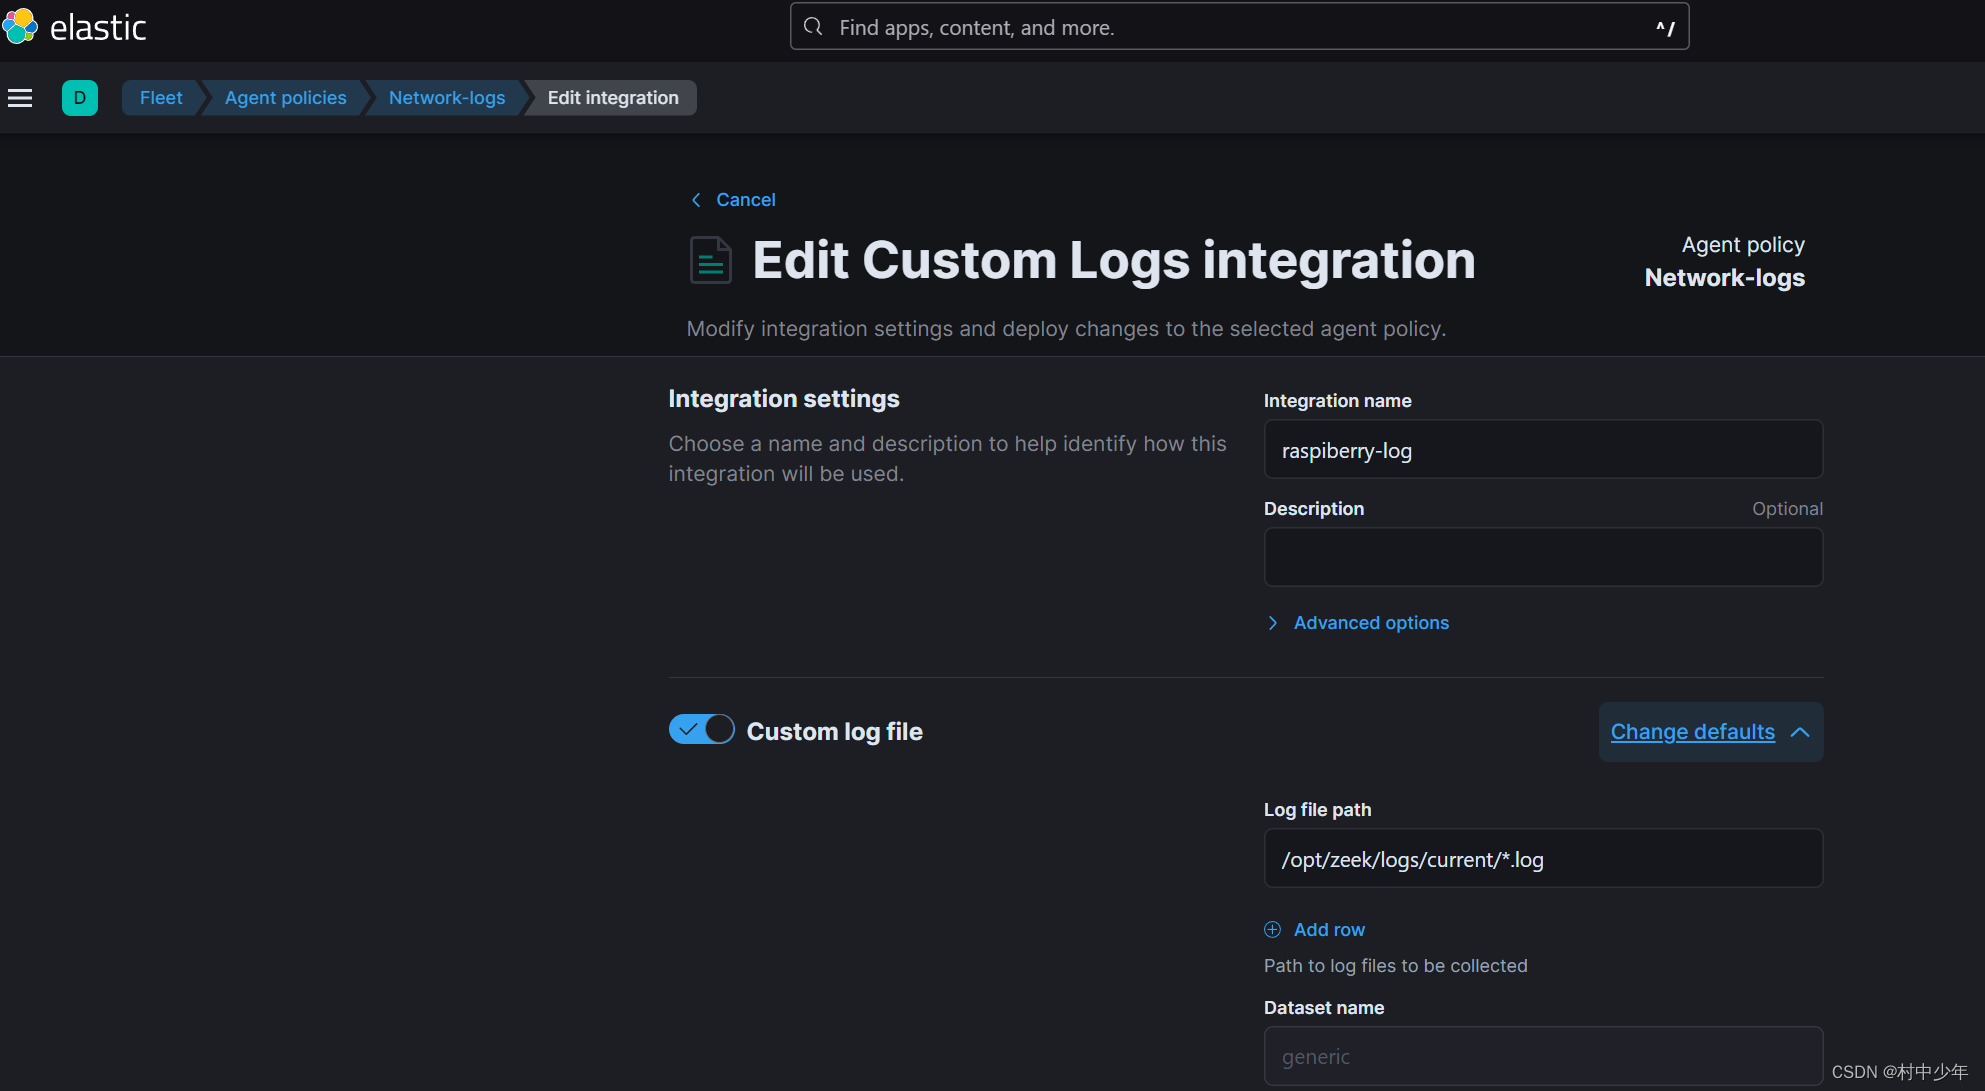Viewport: 1985px width, 1091px height.
Task: Click the Log file path field
Action: point(1543,859)
